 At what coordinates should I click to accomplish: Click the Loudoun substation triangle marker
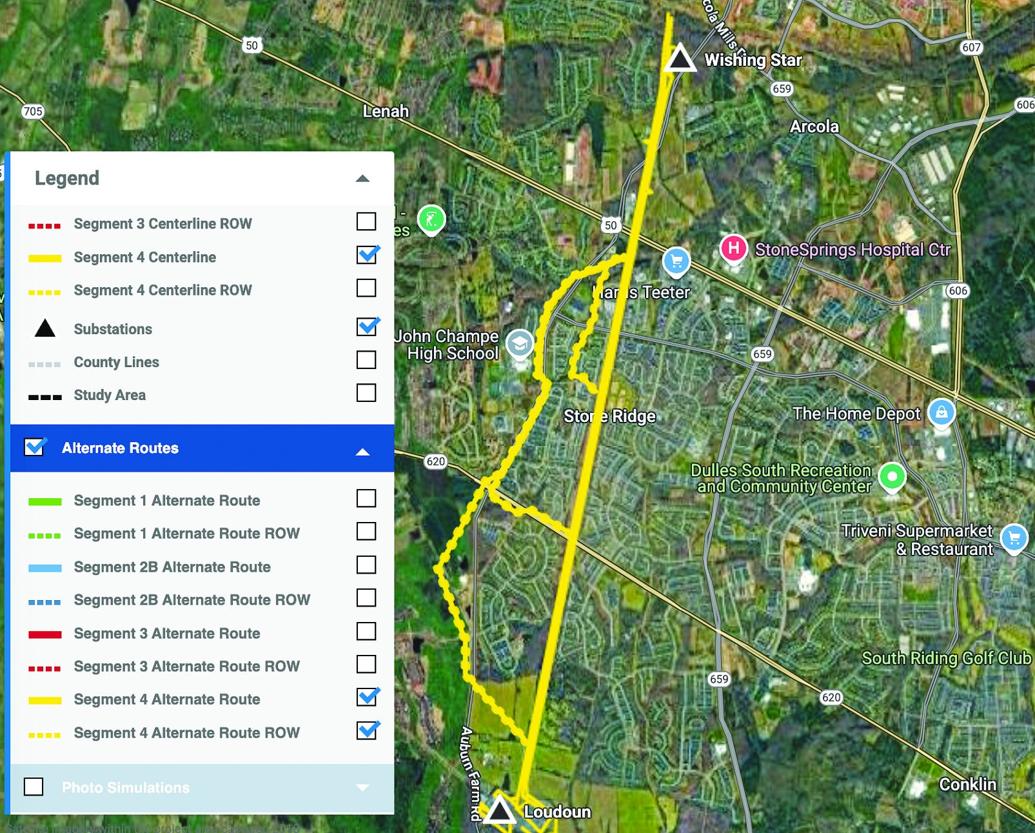coord(499,811)
